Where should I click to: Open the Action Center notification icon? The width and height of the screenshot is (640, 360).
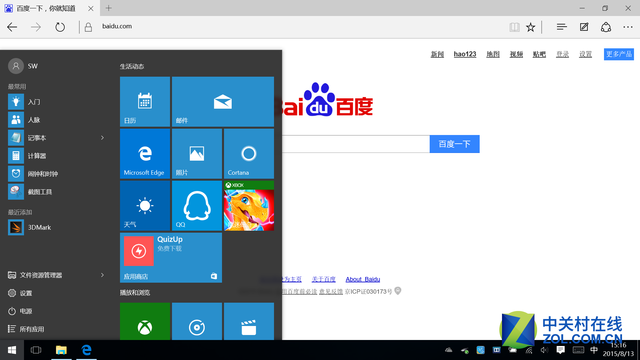[561, 350]
